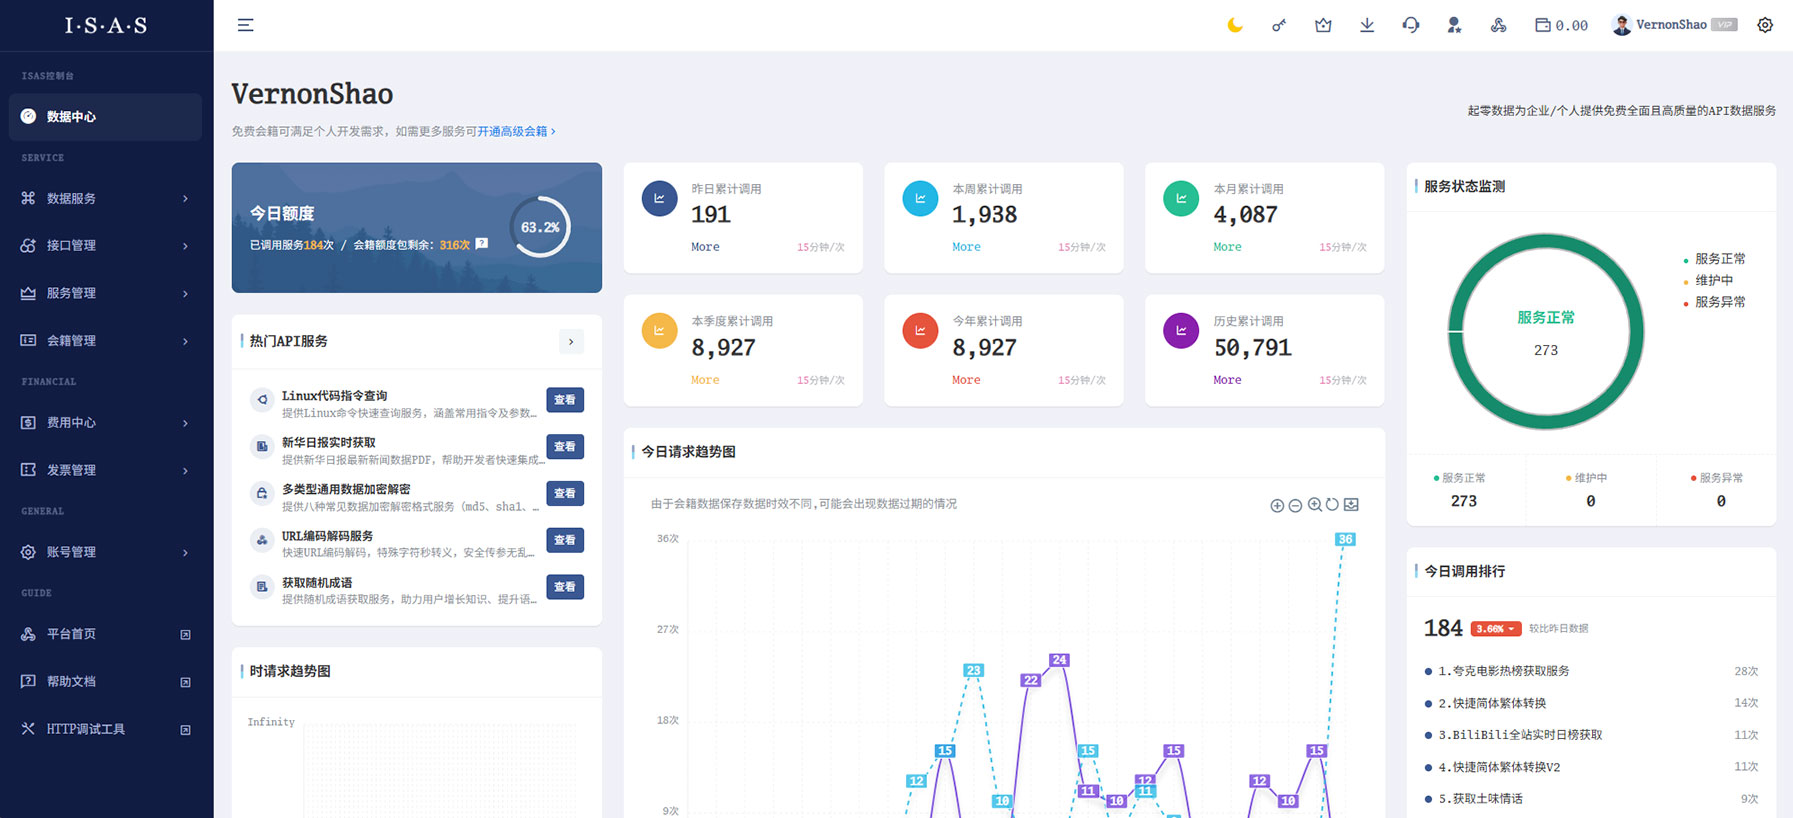Screen dimensions: 1793x818
Task: Expand the 服务管理 sidebar menu
Action: [x=105, y=294]
